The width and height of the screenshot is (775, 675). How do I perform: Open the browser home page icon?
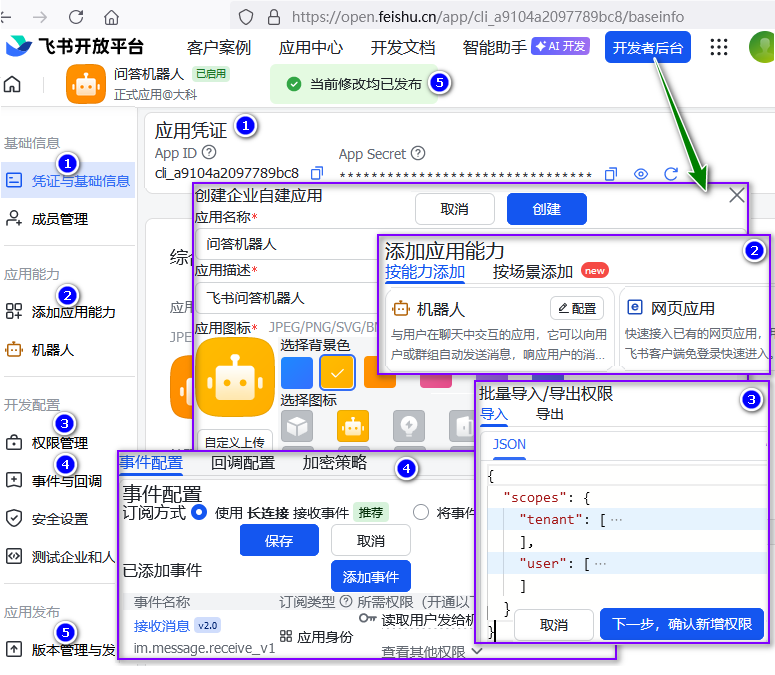111,17
